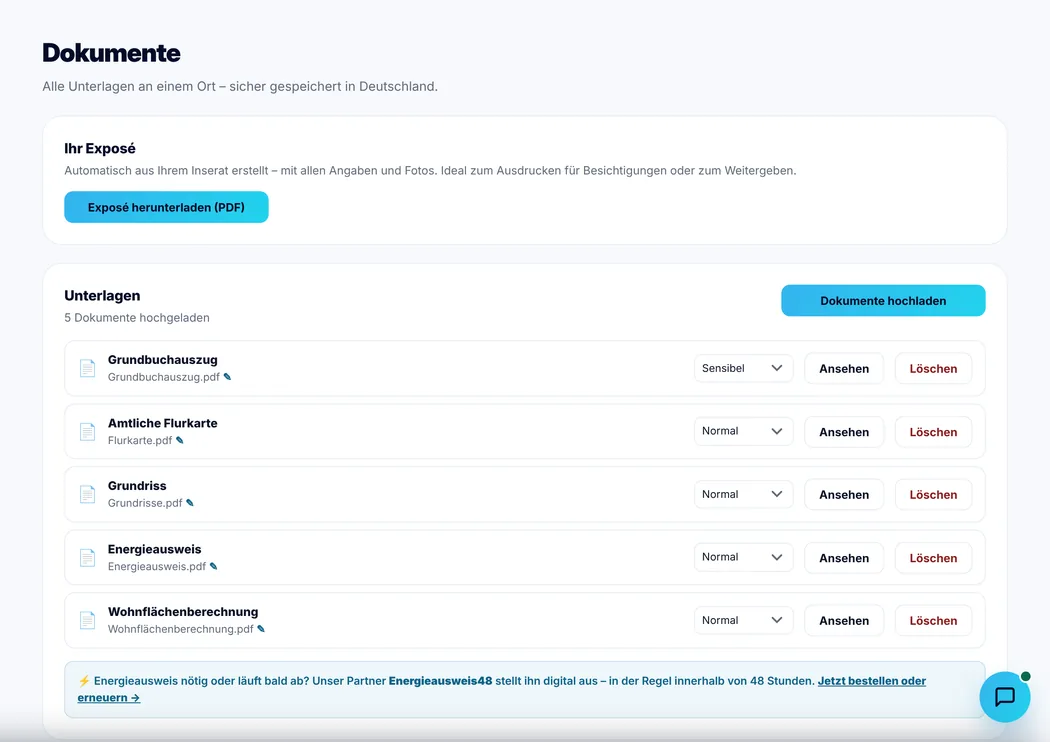The image size is (1050, 742).
Task: Remove Energieausweis with Löschen
Action: click(x=933, y=558)
